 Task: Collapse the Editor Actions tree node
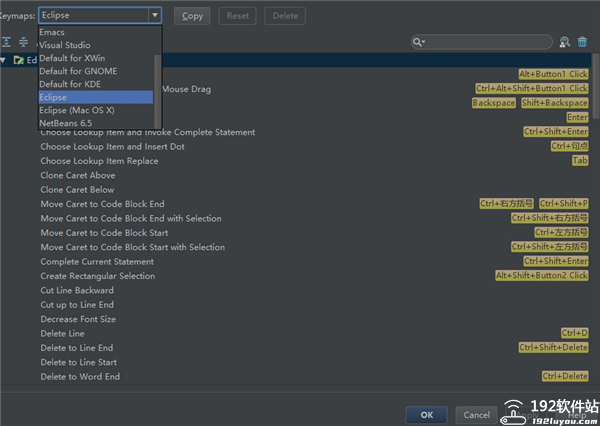(3, 60)
